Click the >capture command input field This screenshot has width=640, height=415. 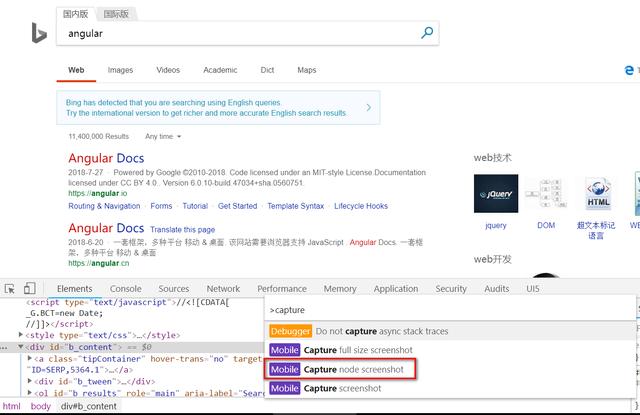[x=450, y=310]
